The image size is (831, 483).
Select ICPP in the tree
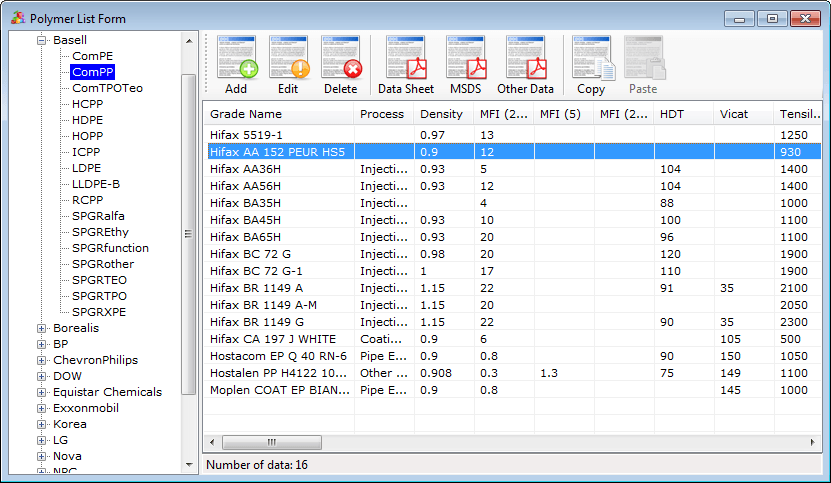click(x=86, y=152)
